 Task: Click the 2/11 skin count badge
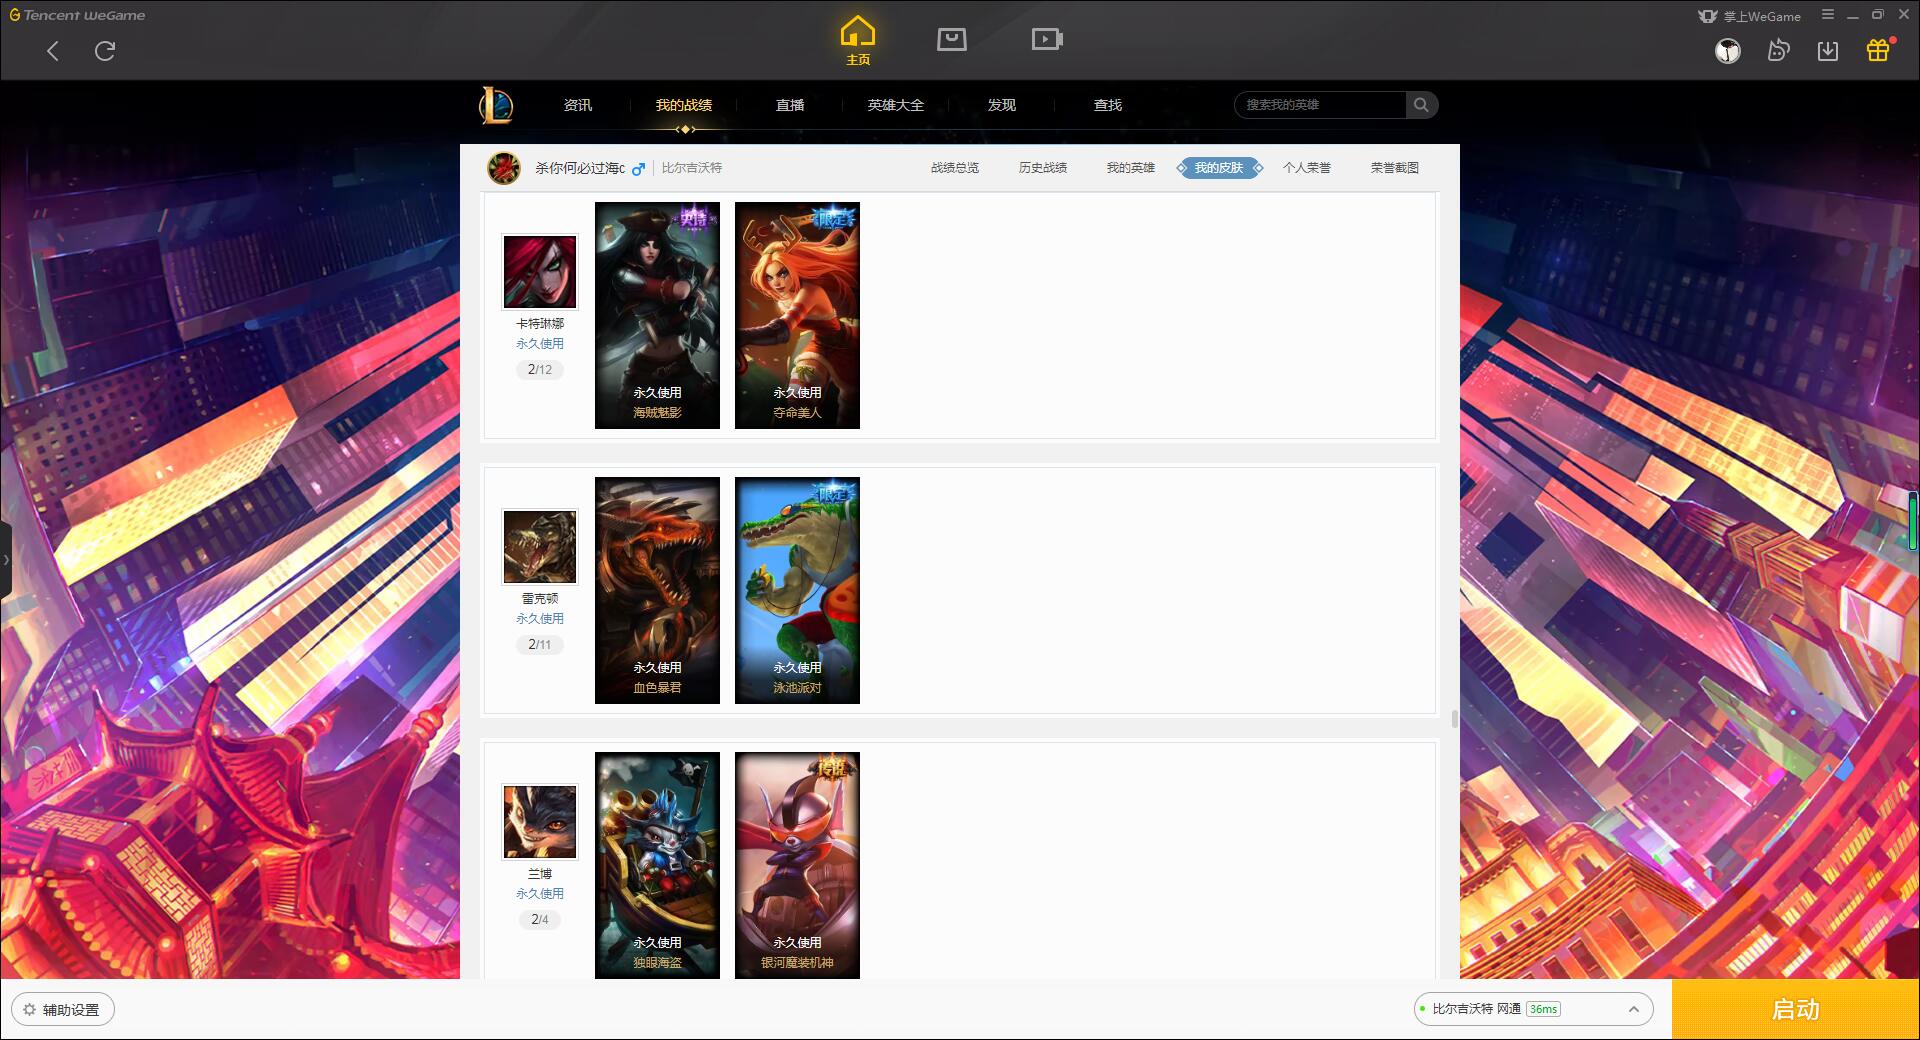(x=540, y=645)
